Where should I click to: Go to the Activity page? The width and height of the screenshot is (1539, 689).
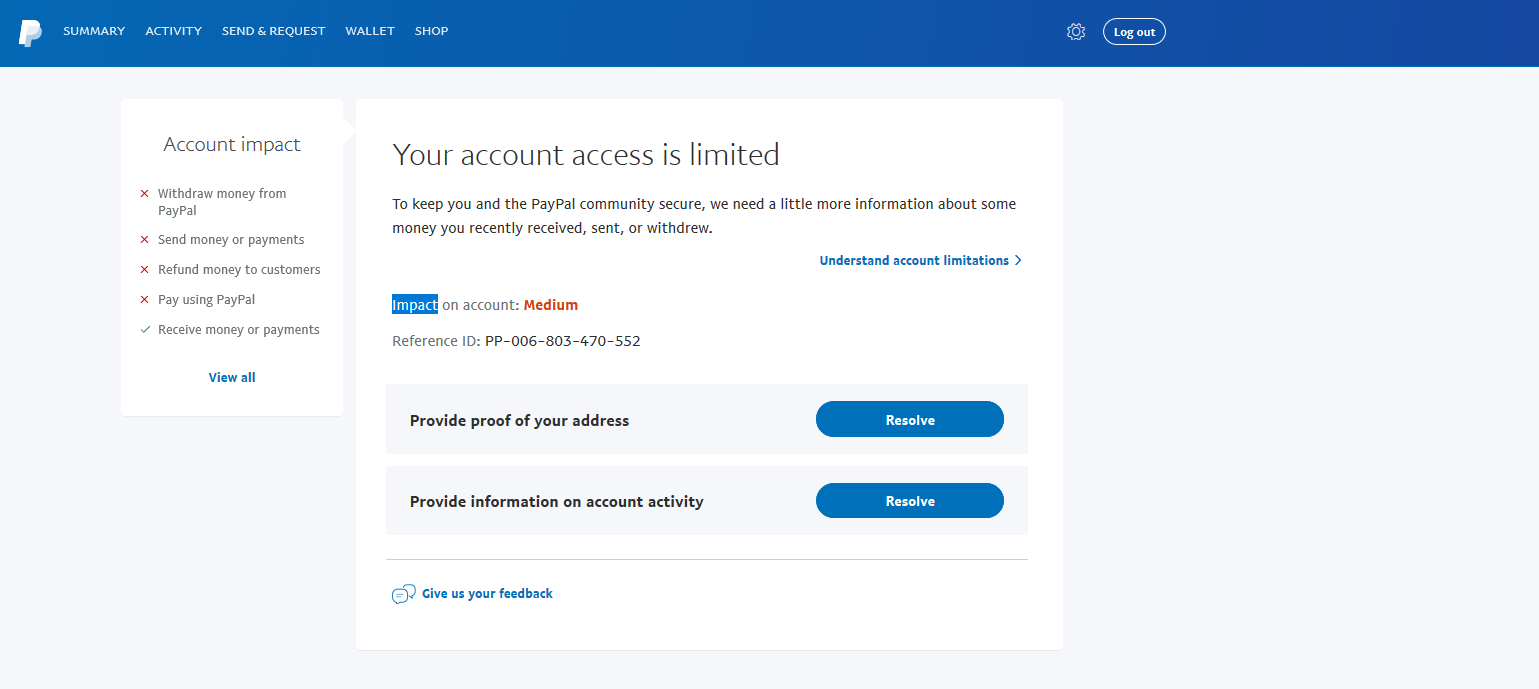[173, 31]
